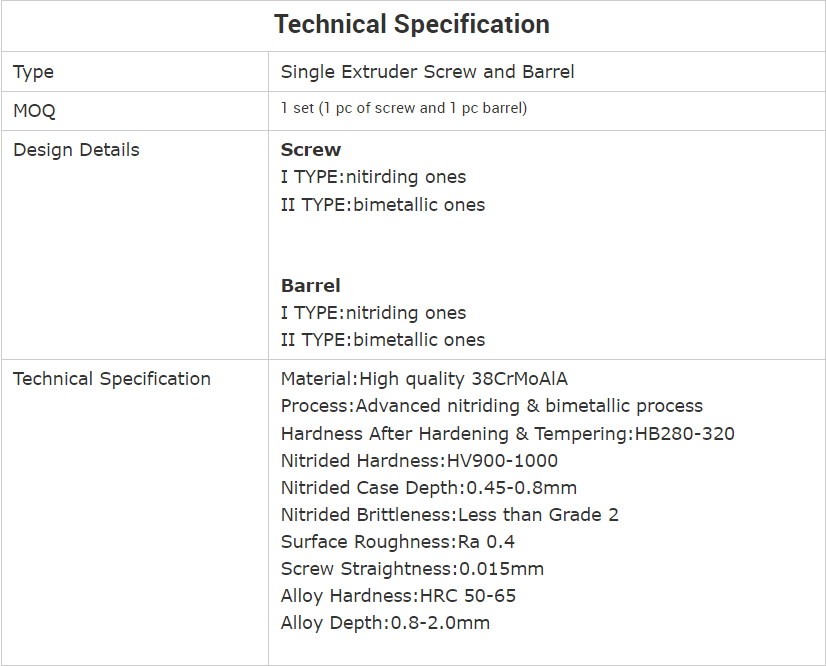
Task: Select the MOQ row label
Action: pos(34,111)
